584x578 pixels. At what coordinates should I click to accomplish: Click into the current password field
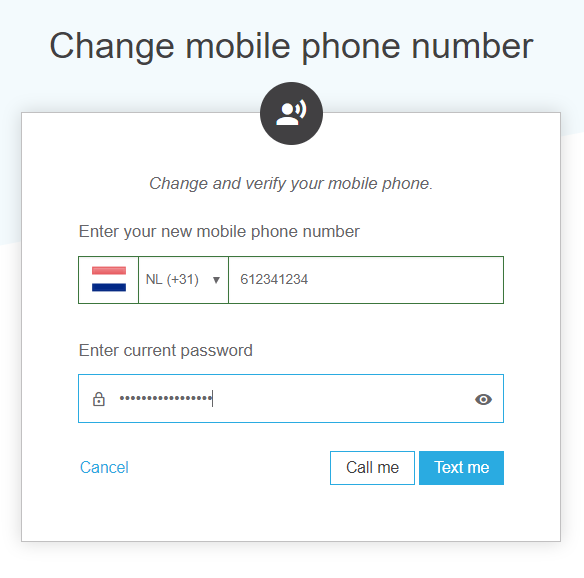pyautogui.click(x=291, y=398)
